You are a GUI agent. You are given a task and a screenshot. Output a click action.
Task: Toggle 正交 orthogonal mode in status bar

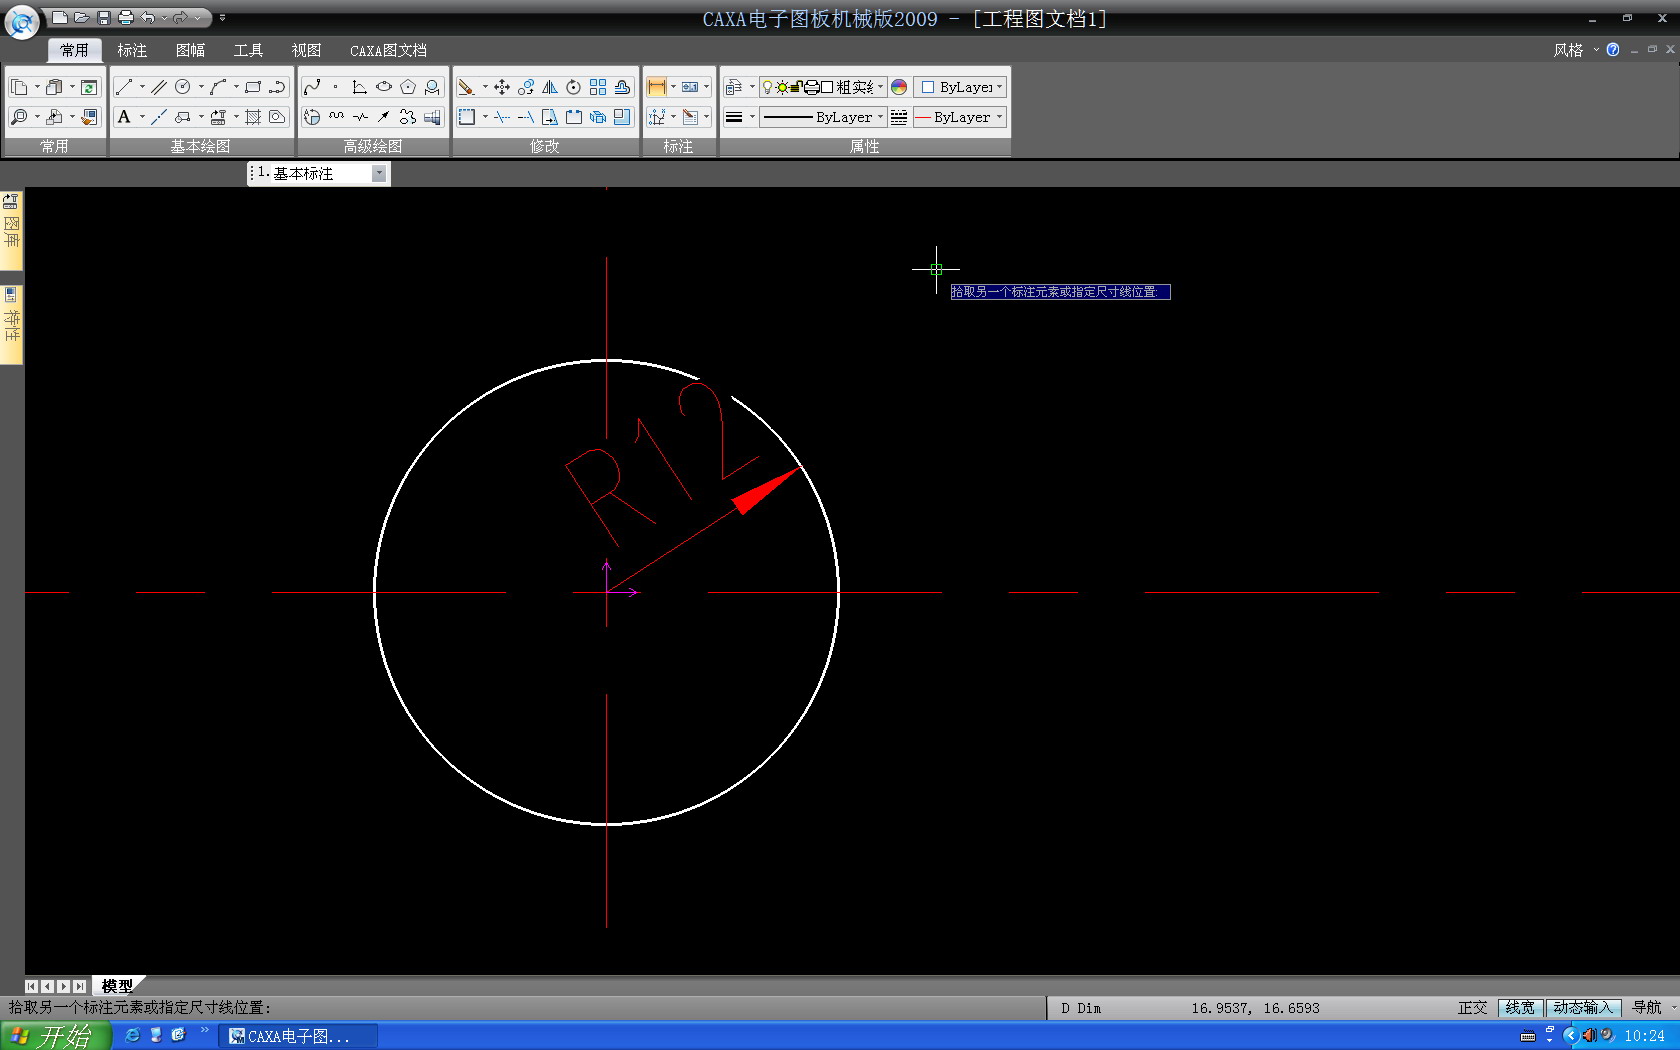pos(1472,1008)
